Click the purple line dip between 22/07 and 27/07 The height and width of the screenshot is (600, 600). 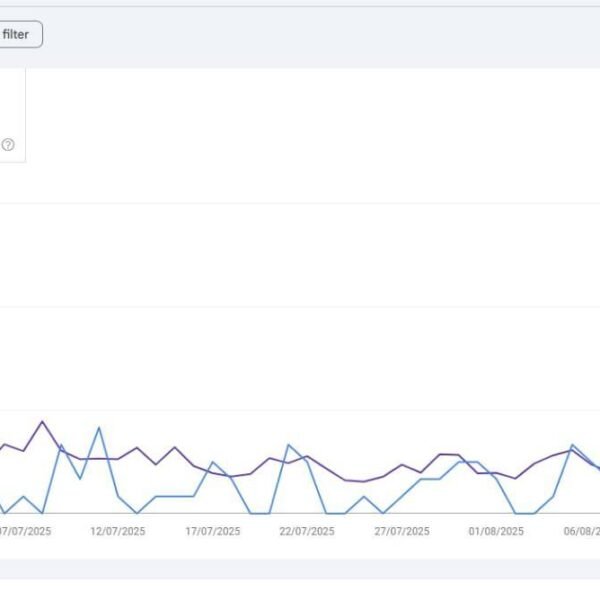[x=363, y=482]
